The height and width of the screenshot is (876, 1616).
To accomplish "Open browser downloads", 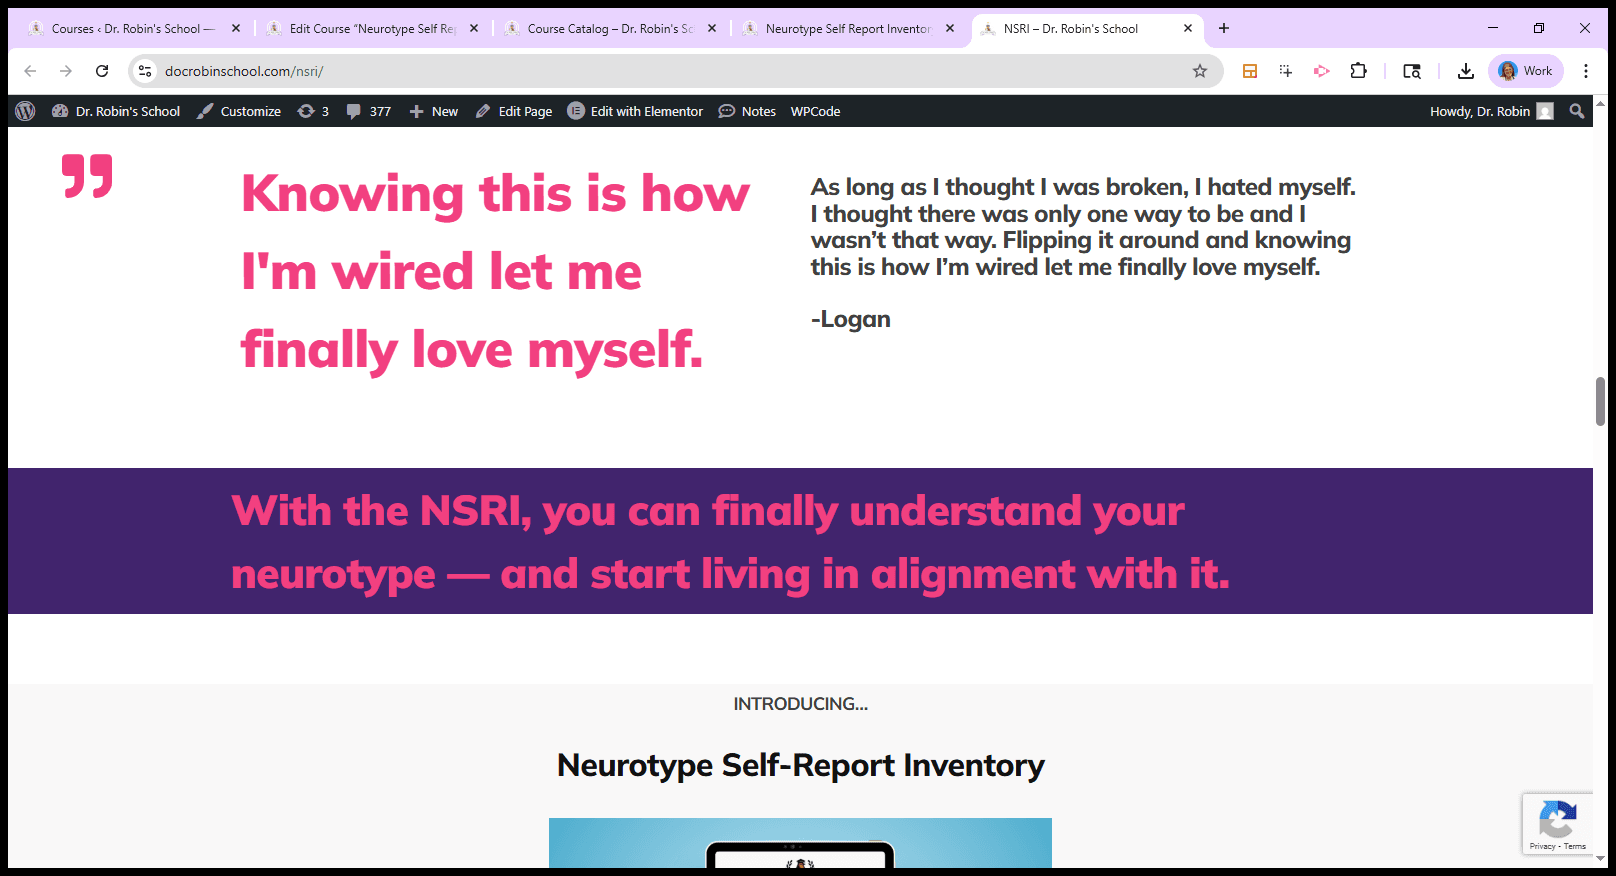I will click(x=1466, y=71).
